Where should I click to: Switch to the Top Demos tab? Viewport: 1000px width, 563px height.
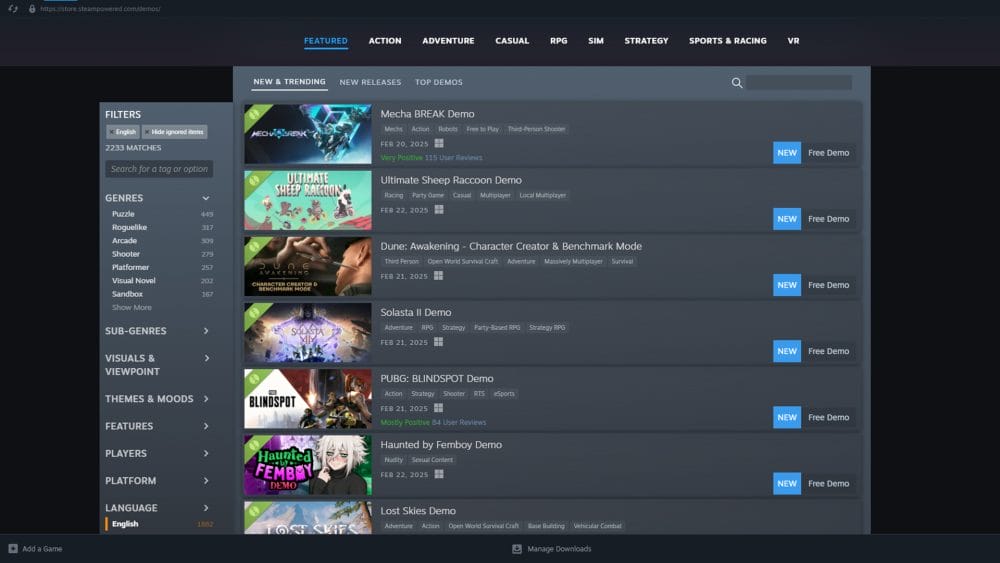(439, 82)
